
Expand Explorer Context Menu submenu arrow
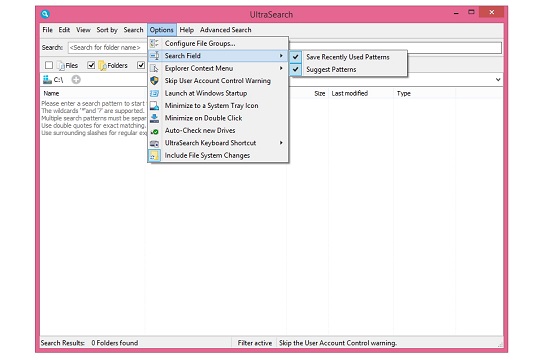[x=281, y=68]
